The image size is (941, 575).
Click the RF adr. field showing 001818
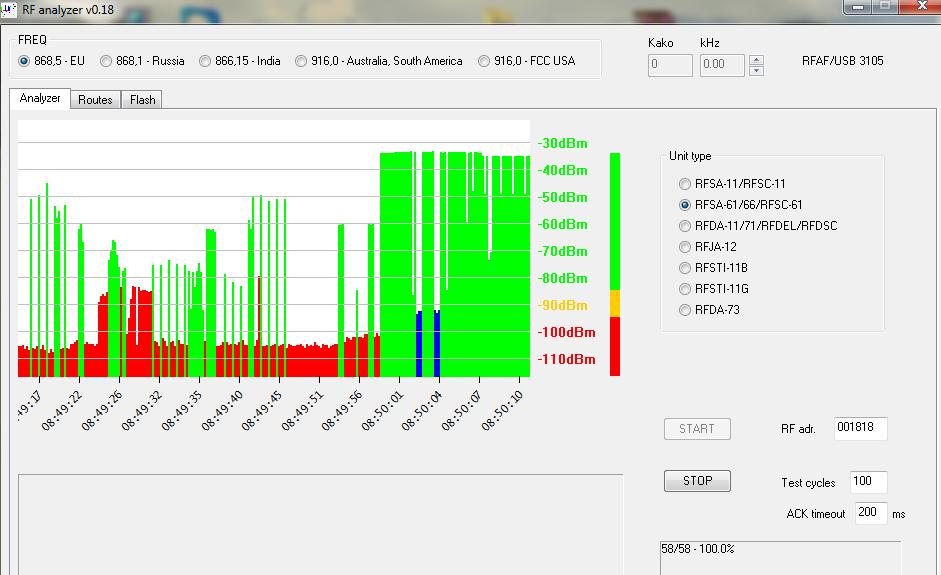pos(861,428)
